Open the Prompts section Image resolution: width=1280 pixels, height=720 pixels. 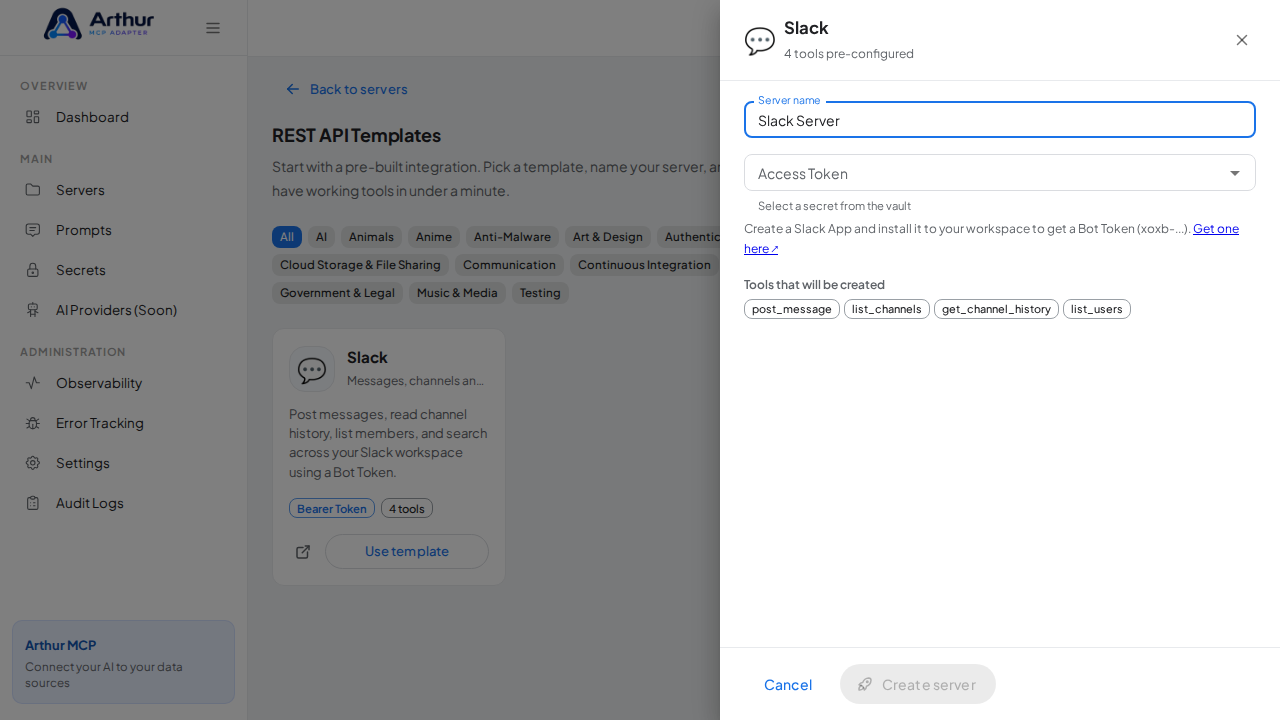click(123, 230)
